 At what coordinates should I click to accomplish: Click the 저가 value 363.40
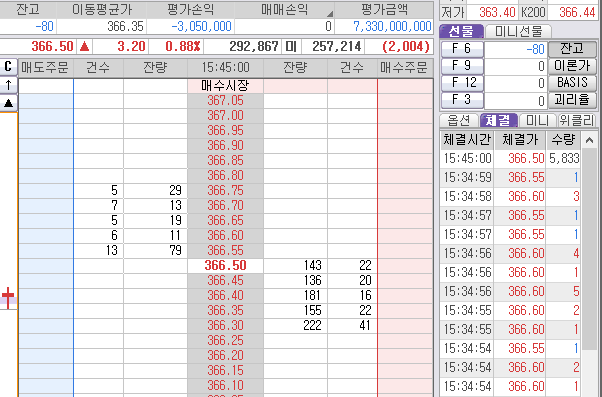tap(497, 13)
